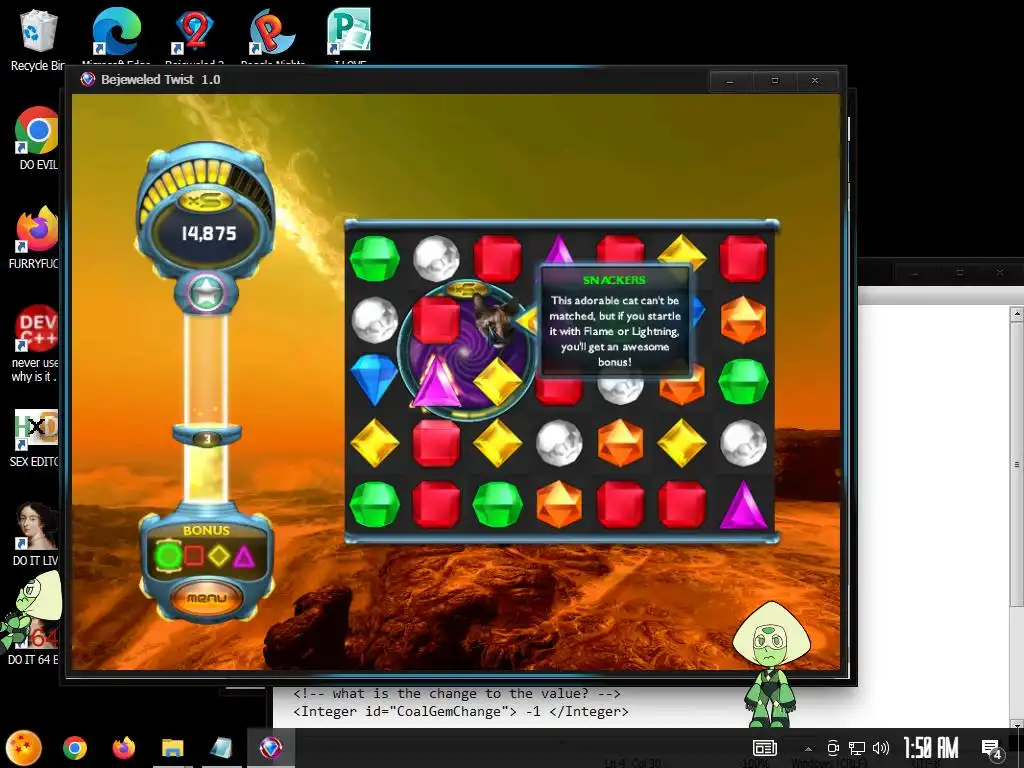Click the 14,875 score display
Image resolution: width=1024 pixels, height=768 pixels.
click(x=208, y=233)
